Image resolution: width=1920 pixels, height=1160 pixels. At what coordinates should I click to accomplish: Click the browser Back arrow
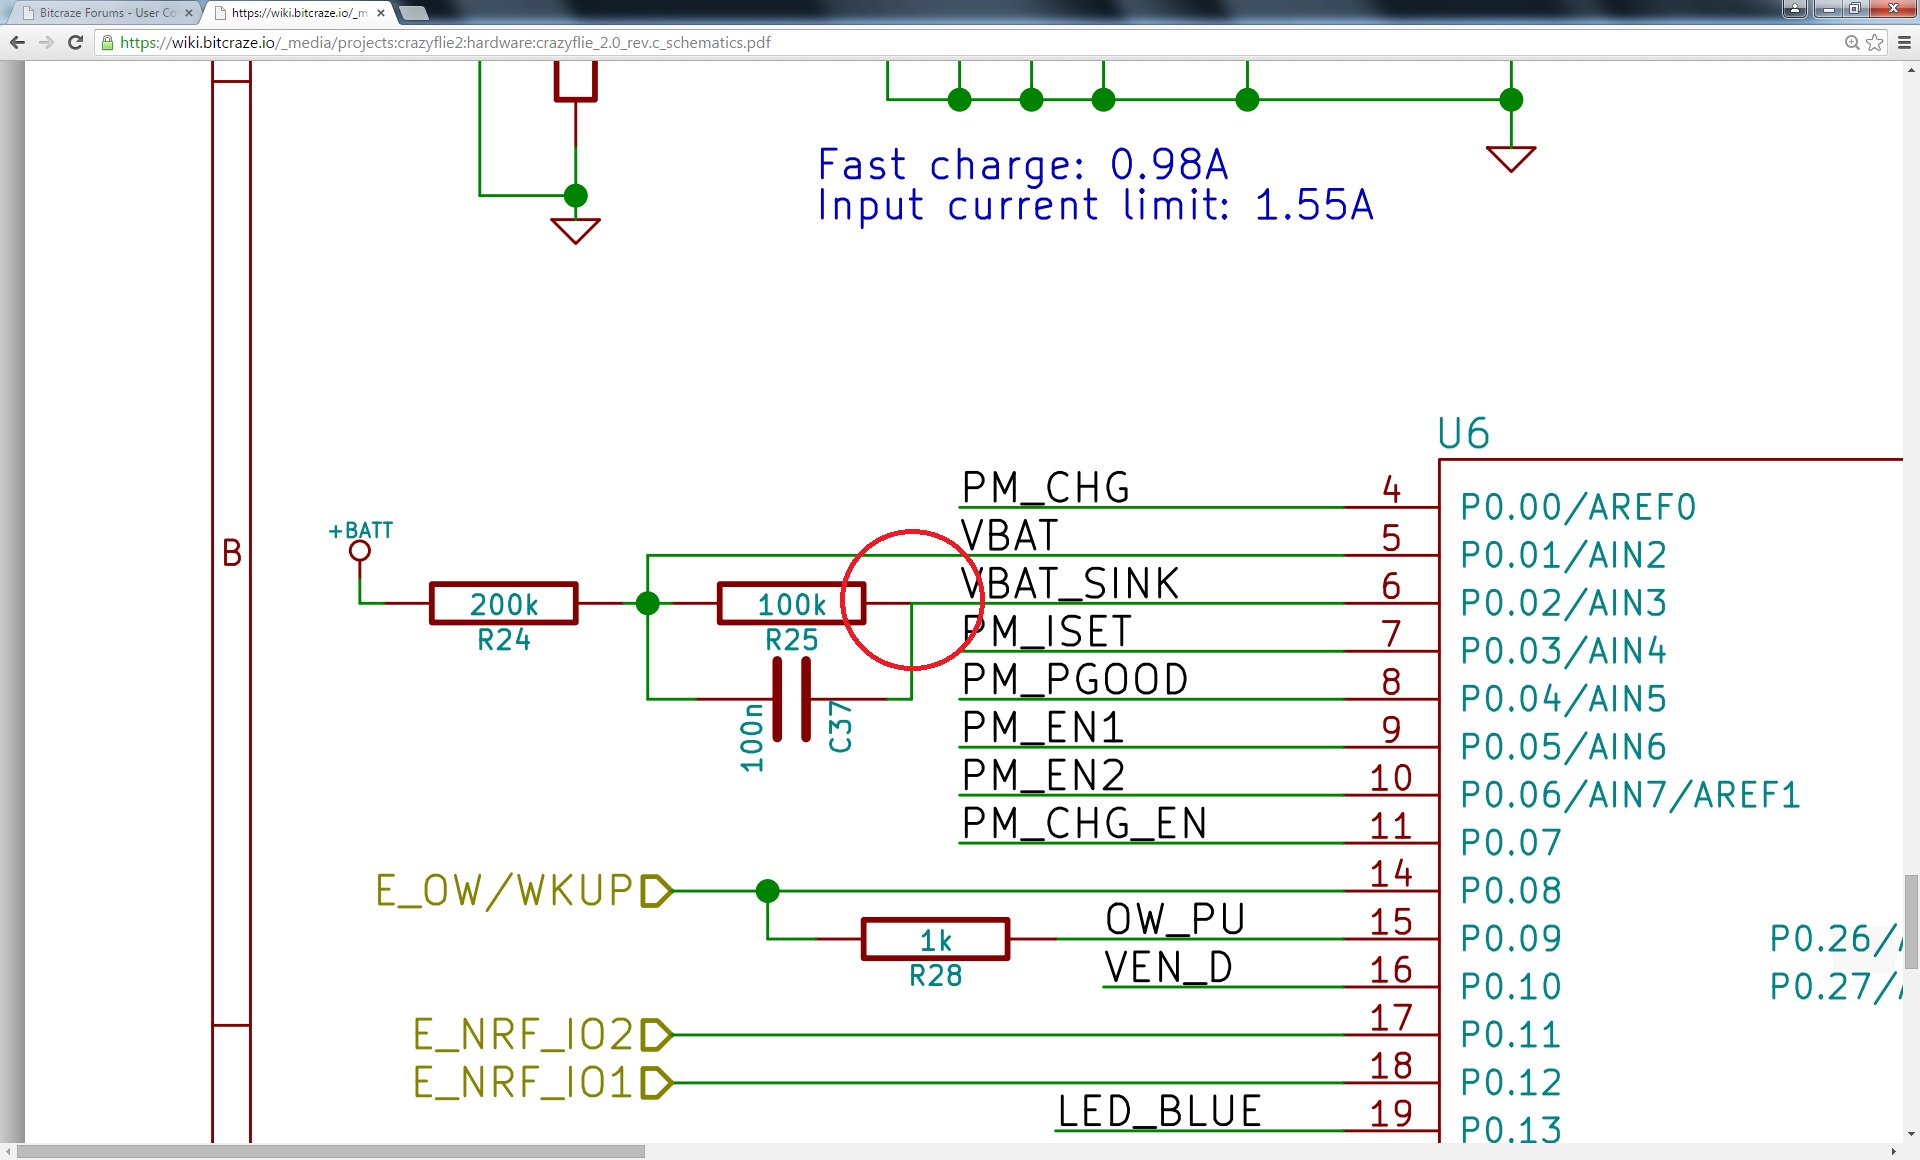click(17, 43)
